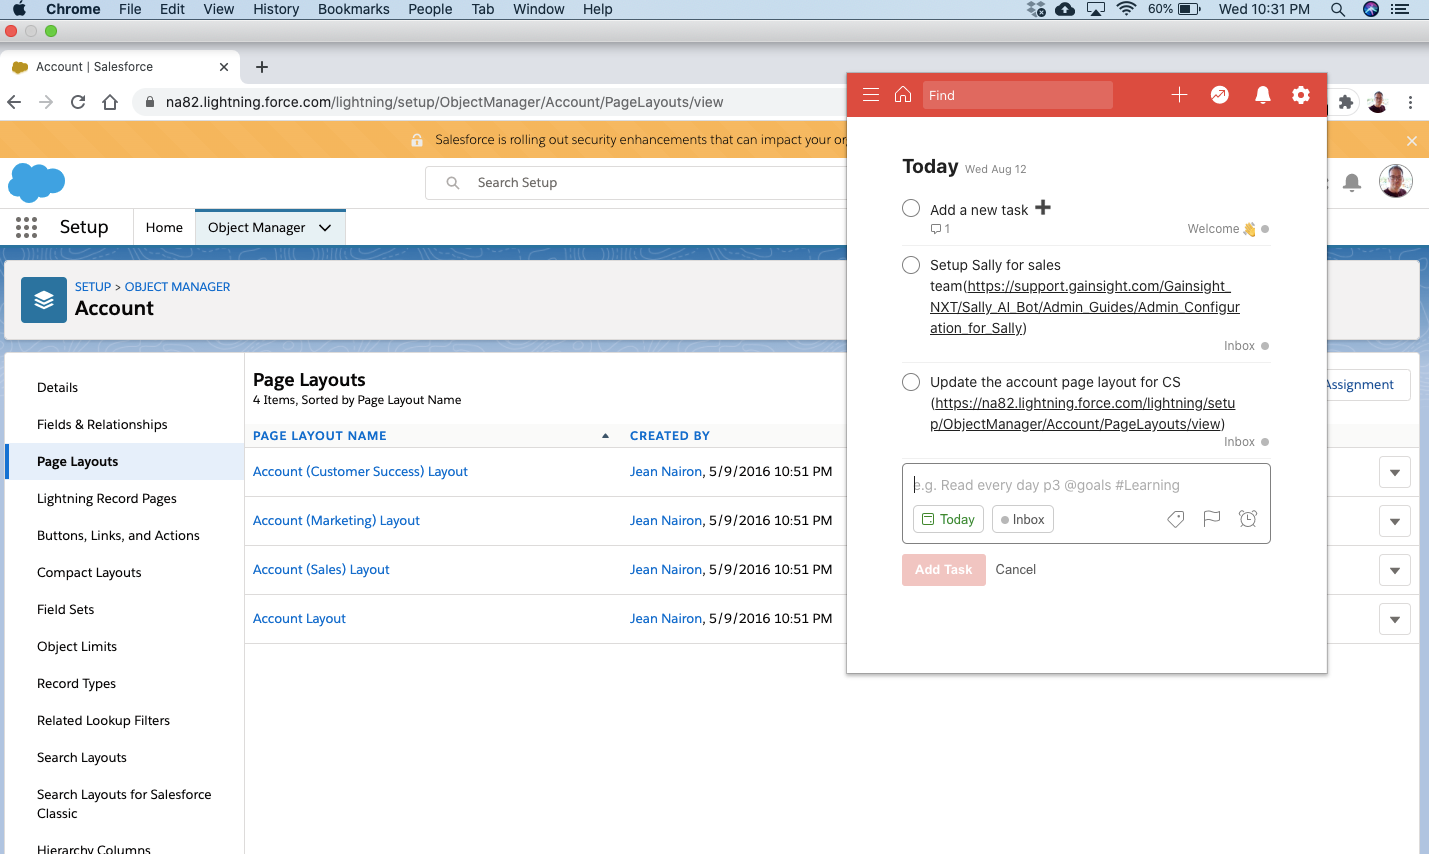Open Todoist settings gear

tap(1301, 95)
